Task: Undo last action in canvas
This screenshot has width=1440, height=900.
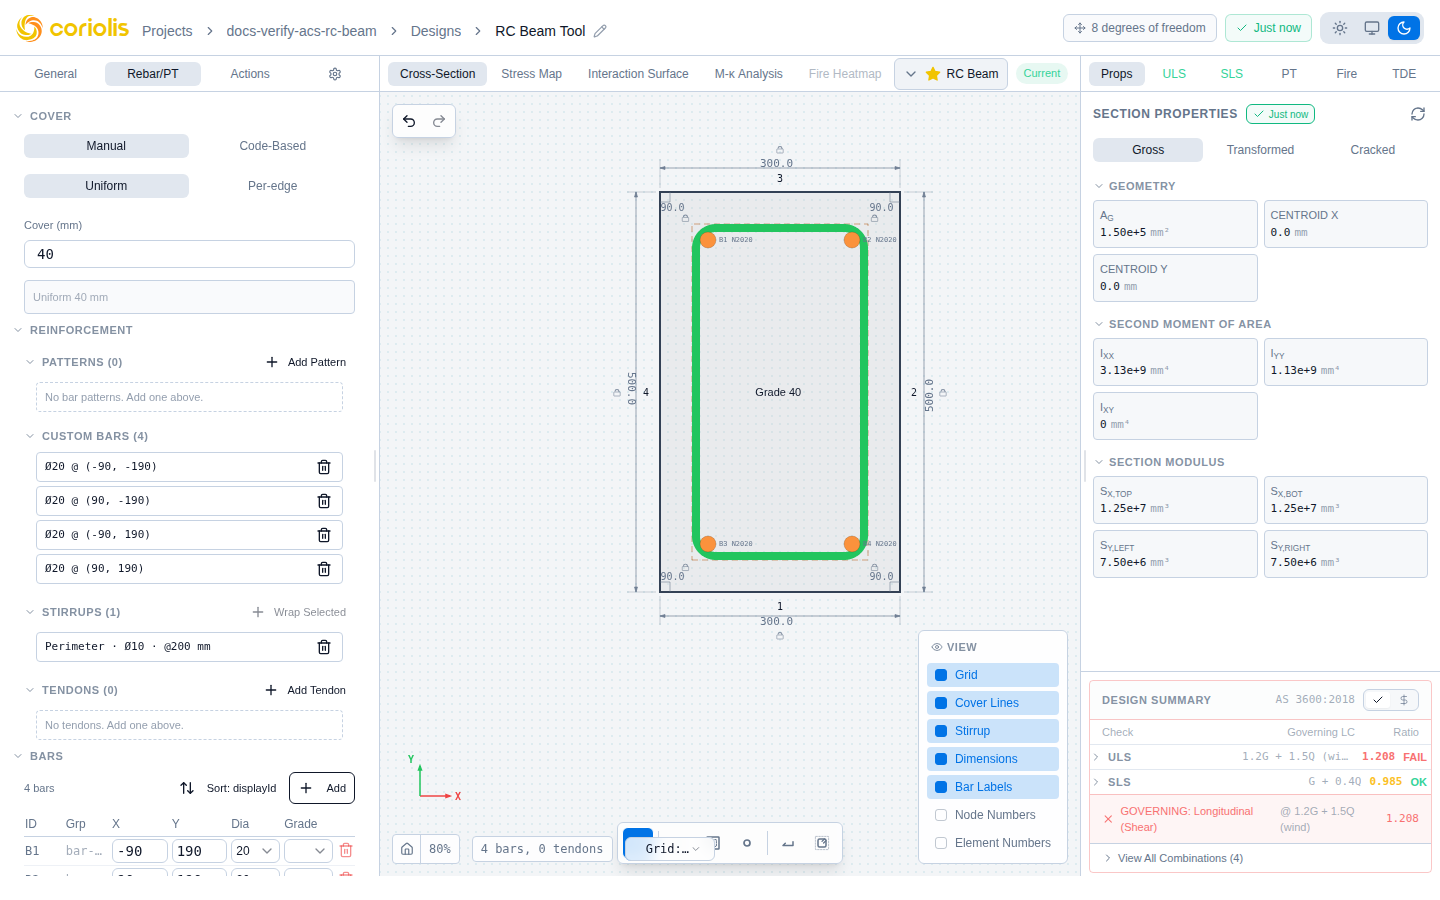Action: point(409,121)
